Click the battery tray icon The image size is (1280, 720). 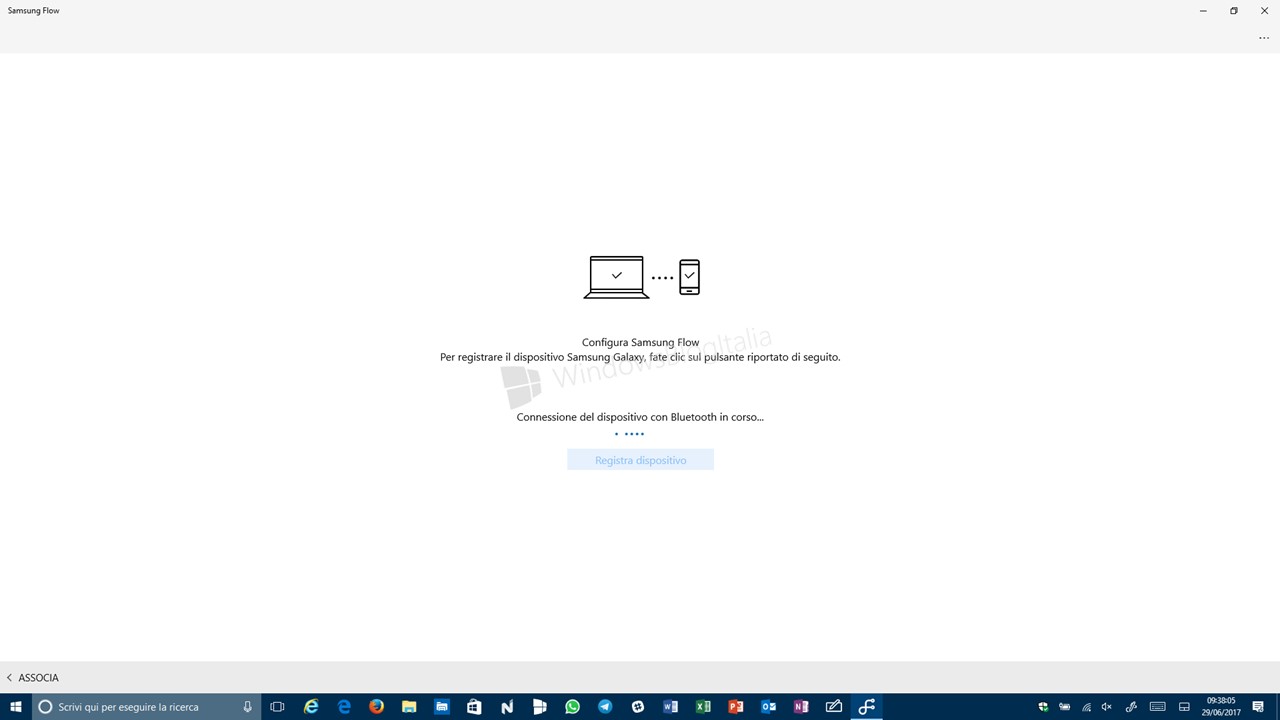[x=1065, y=706]
